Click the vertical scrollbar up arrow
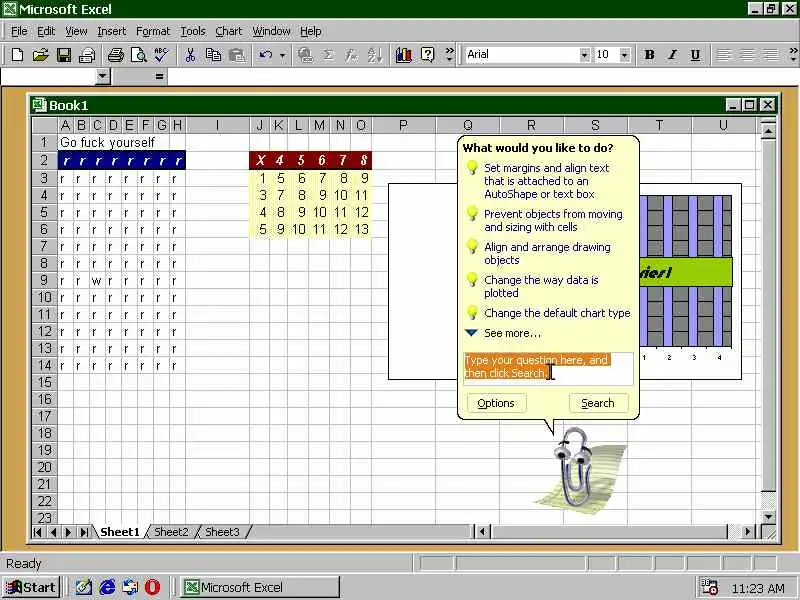 (x=769, y=131)
